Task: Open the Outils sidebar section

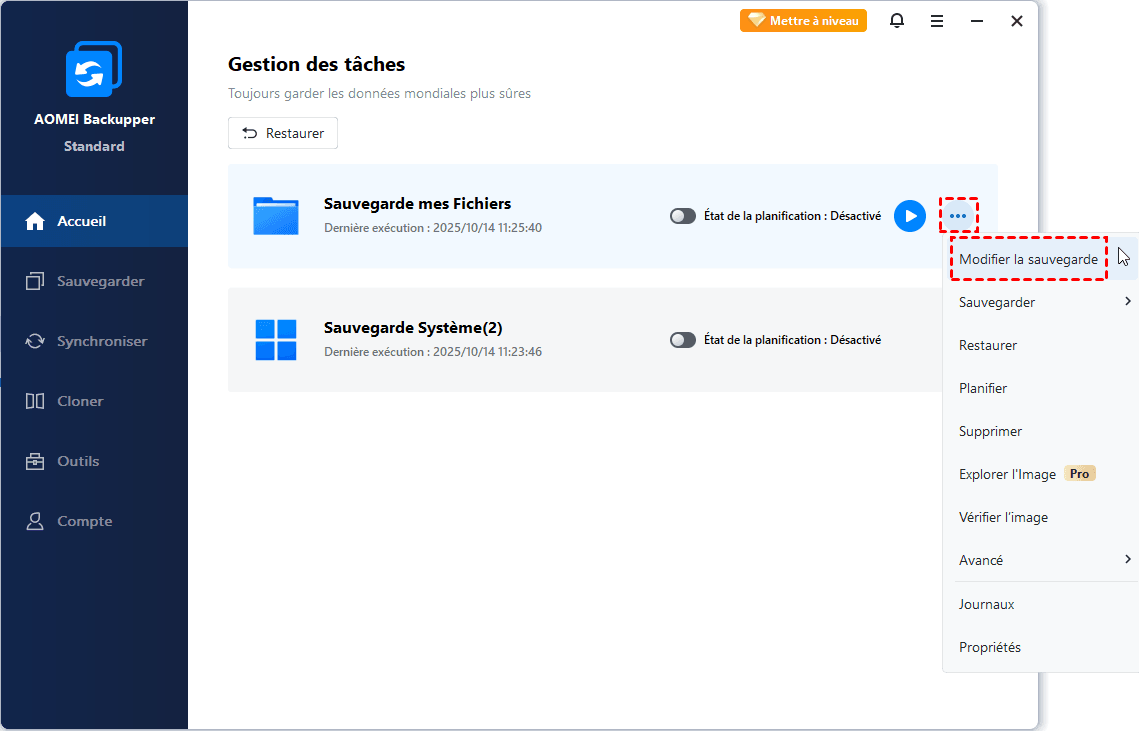Action: [94, 461]
